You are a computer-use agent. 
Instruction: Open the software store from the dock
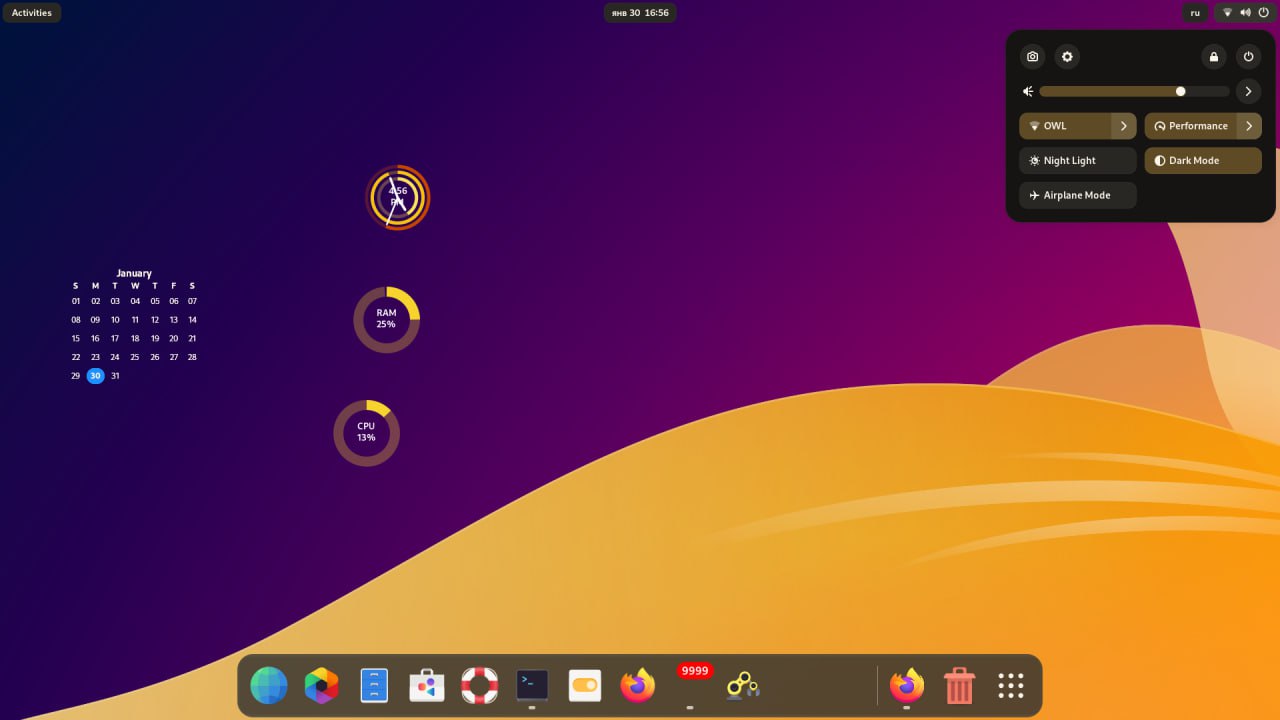pyautogui.click(x=426, y=685)
